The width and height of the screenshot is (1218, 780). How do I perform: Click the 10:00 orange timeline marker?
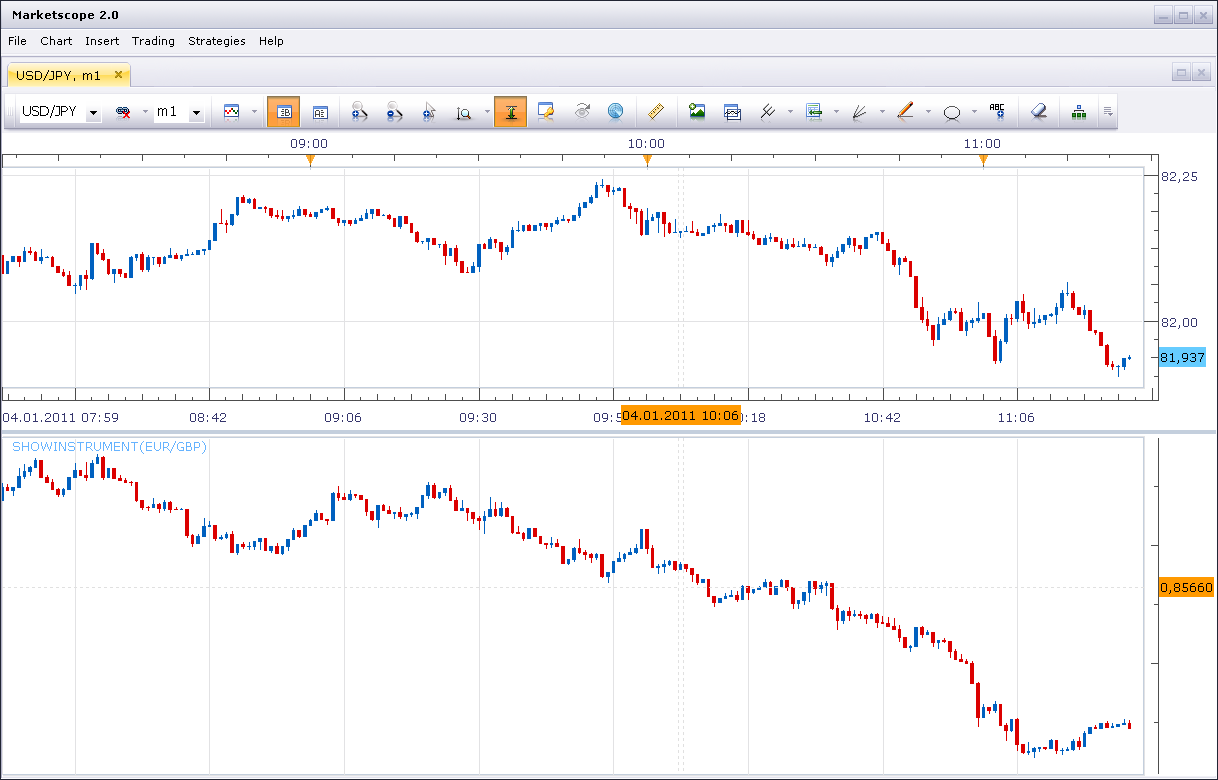647,160
